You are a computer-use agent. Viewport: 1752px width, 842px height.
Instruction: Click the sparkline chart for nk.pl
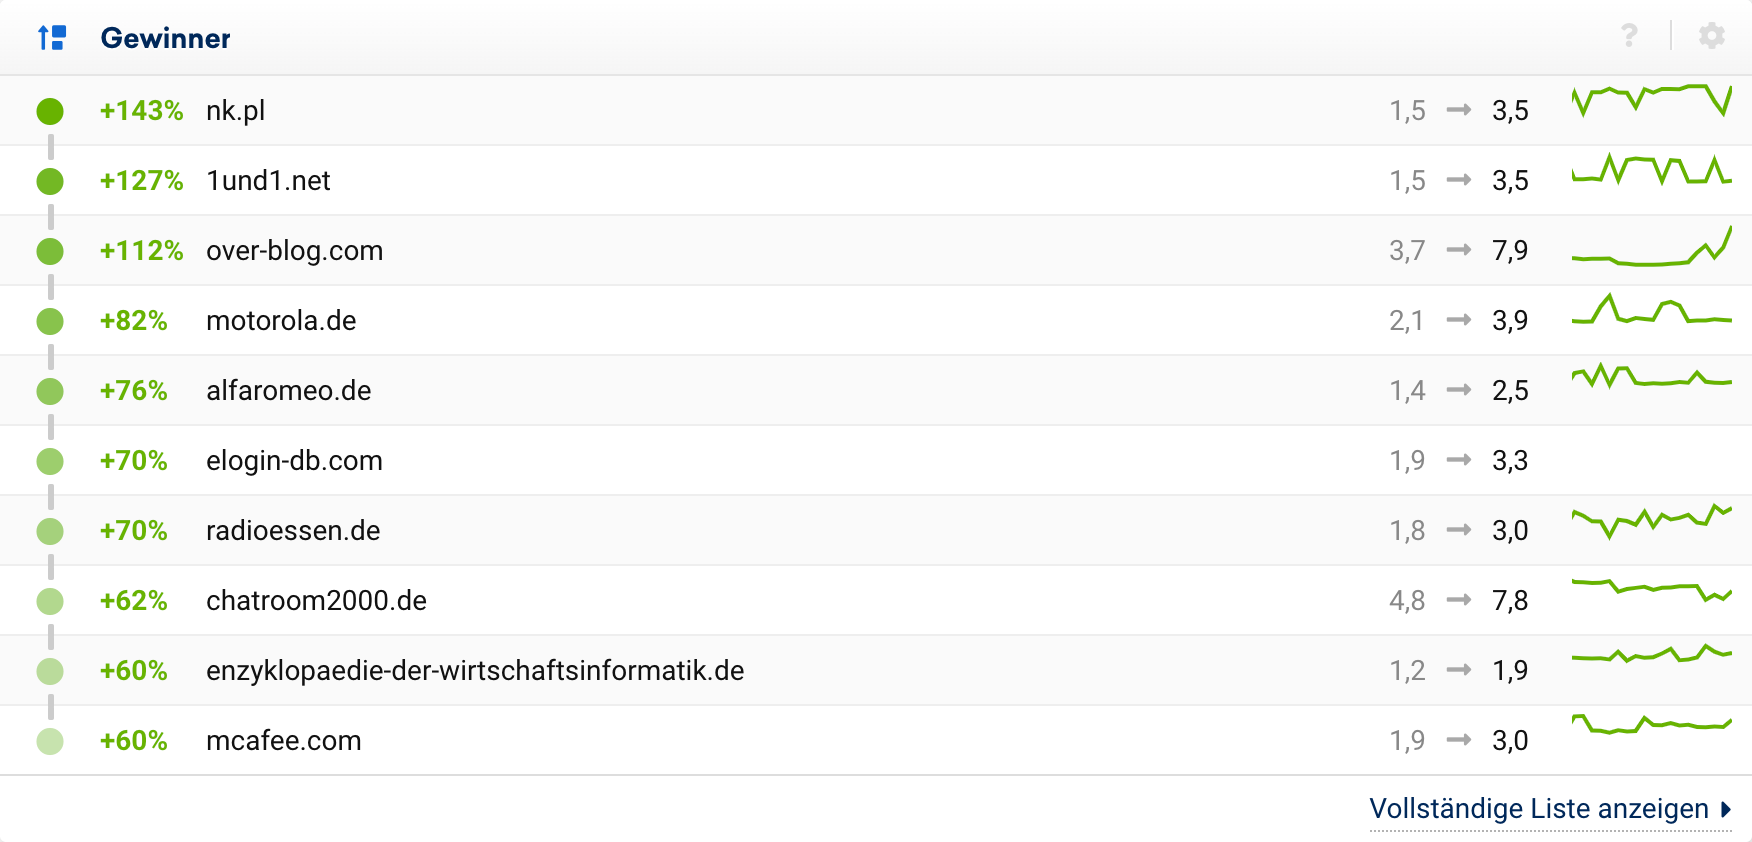pyautogui.click(x=1651, y=101)
